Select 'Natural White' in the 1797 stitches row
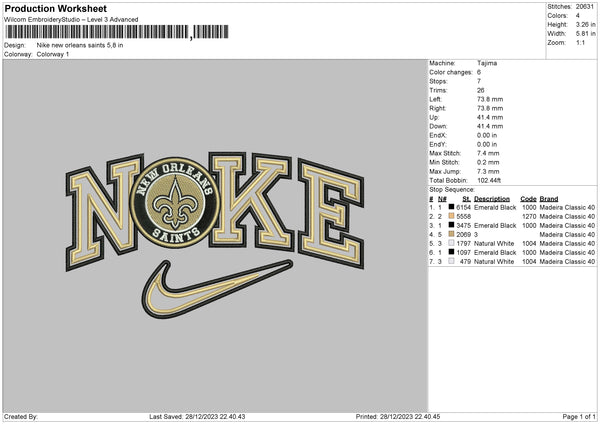 [x=494, y=243]
